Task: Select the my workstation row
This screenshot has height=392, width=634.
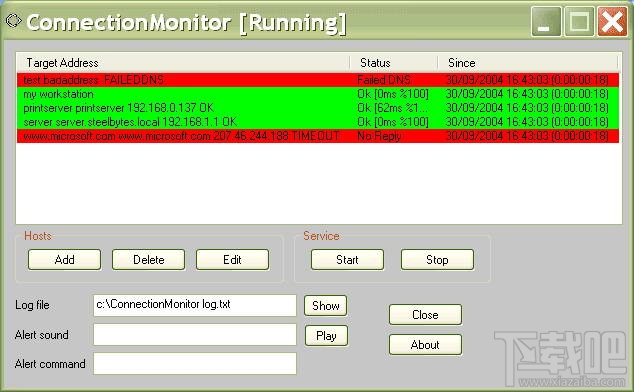Action: (318, 94)
